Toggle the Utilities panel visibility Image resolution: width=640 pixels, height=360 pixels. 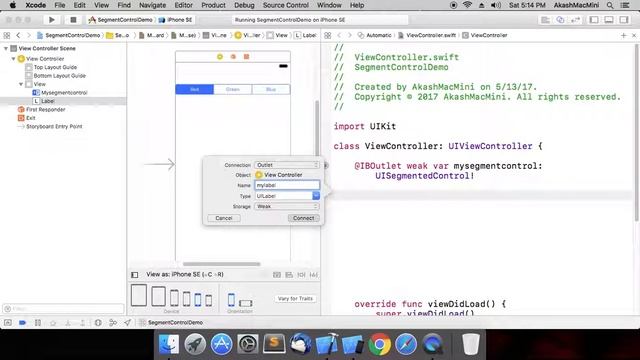[x=624, y=20]
